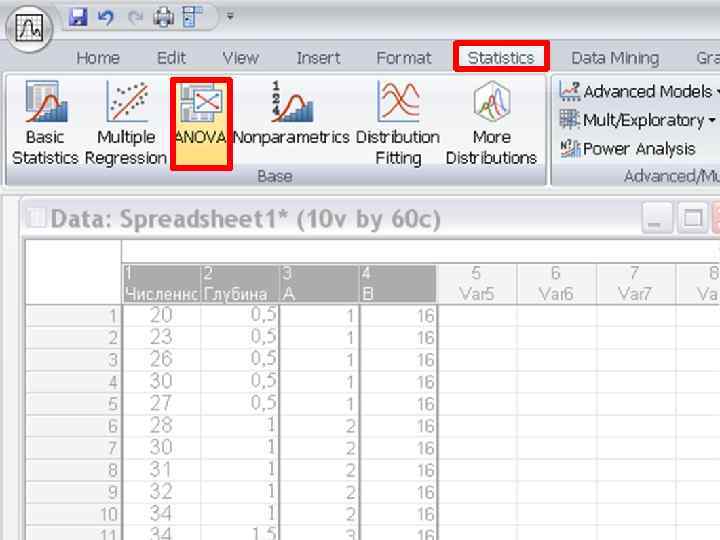Image resolution: width=720 pixels, height=540 pixels.
Task: Click the Mult/Exploratory grid icon
Action: [x=569, y=119]
